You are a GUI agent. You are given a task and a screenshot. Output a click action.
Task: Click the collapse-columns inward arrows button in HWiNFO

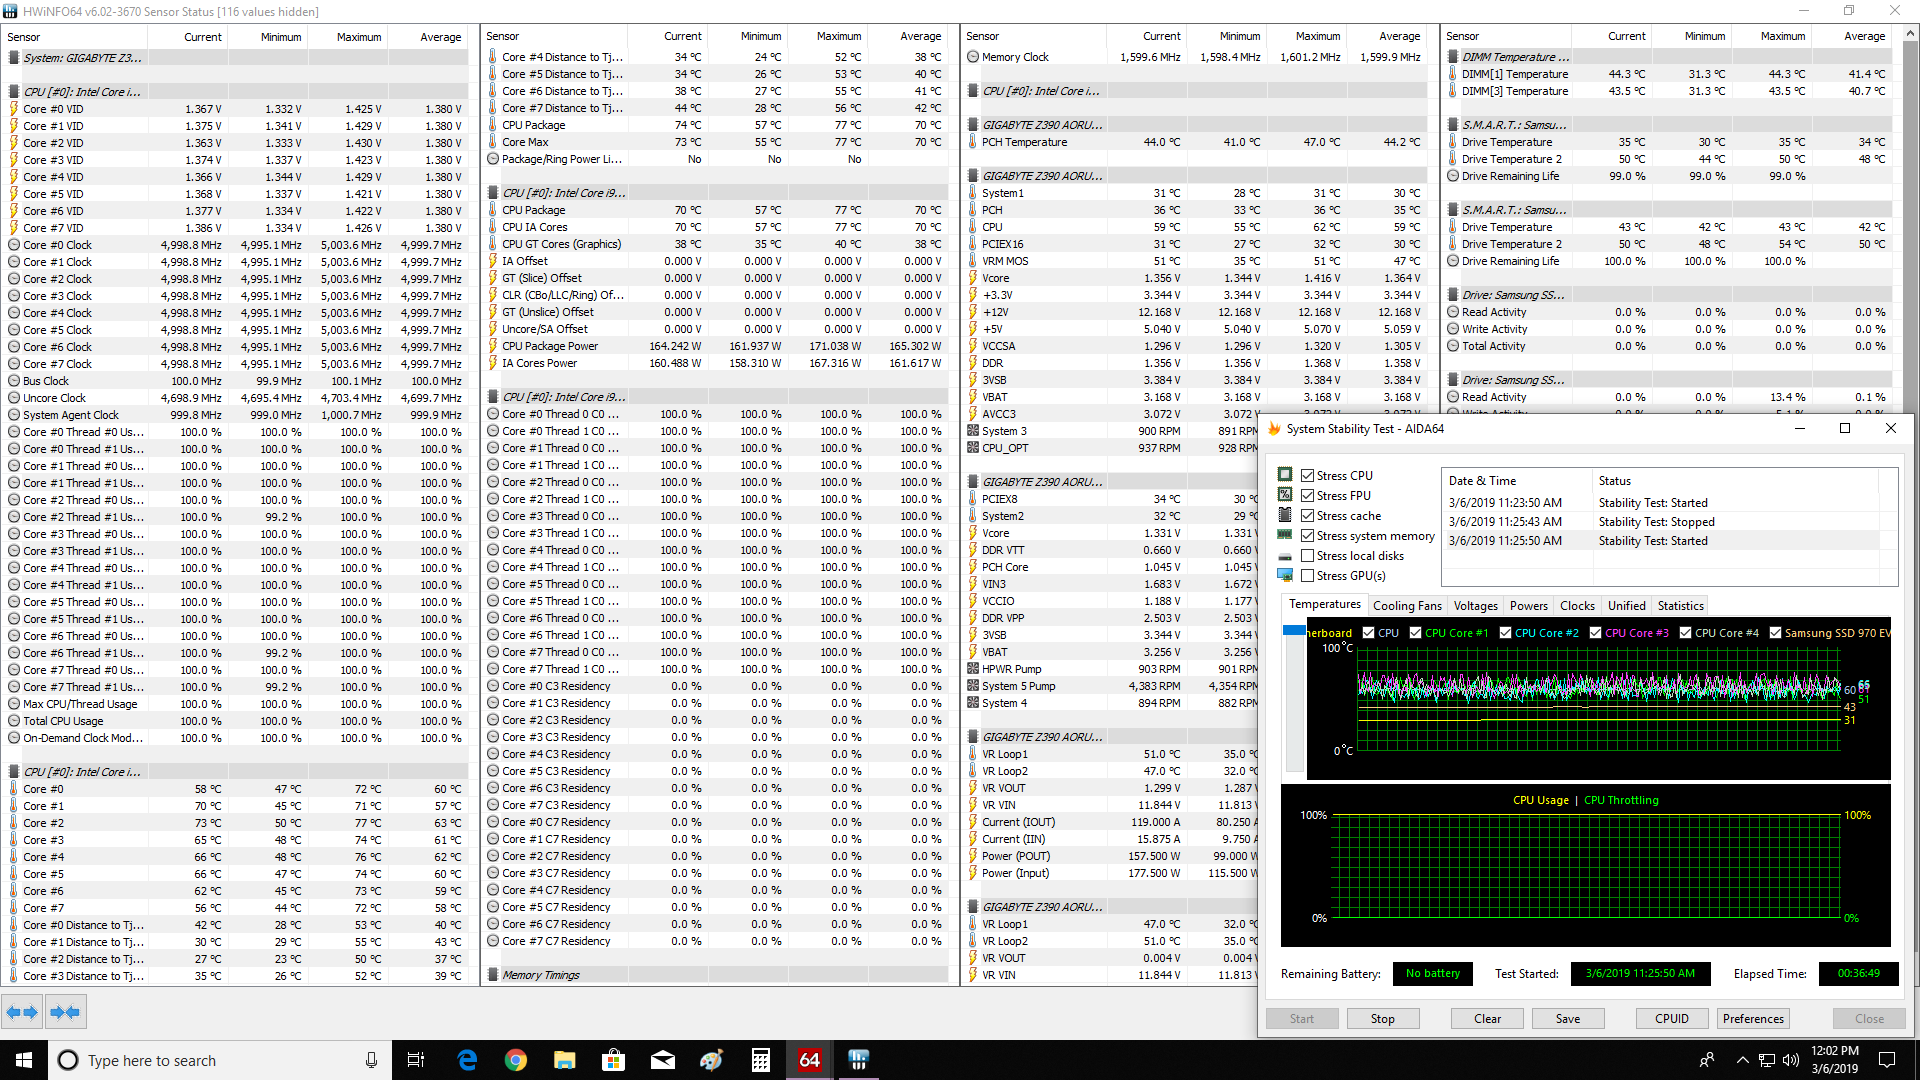tap(65, 1012)
